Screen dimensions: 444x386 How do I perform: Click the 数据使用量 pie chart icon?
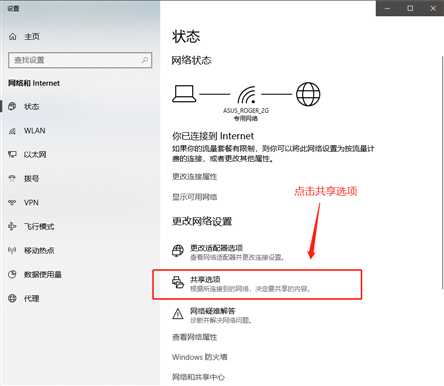(12, 274)
